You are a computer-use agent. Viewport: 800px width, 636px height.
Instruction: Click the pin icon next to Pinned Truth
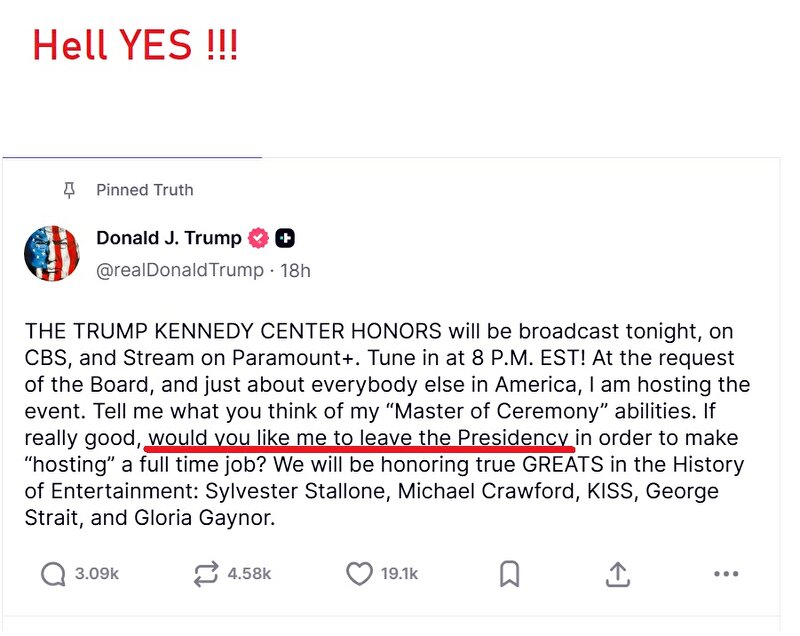tap(69, 190)
